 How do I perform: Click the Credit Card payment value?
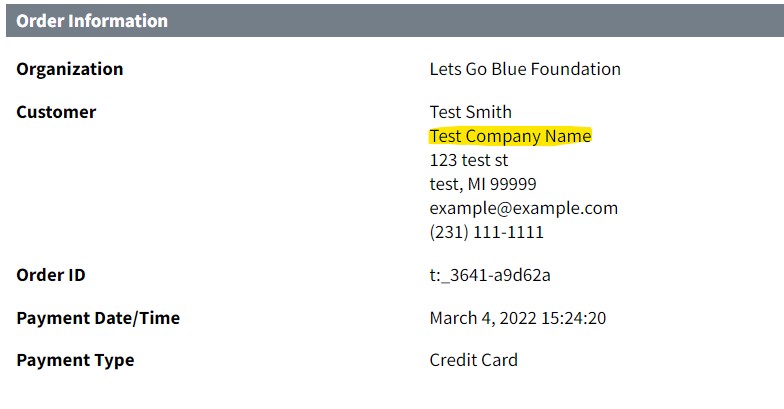pos(473,360)
